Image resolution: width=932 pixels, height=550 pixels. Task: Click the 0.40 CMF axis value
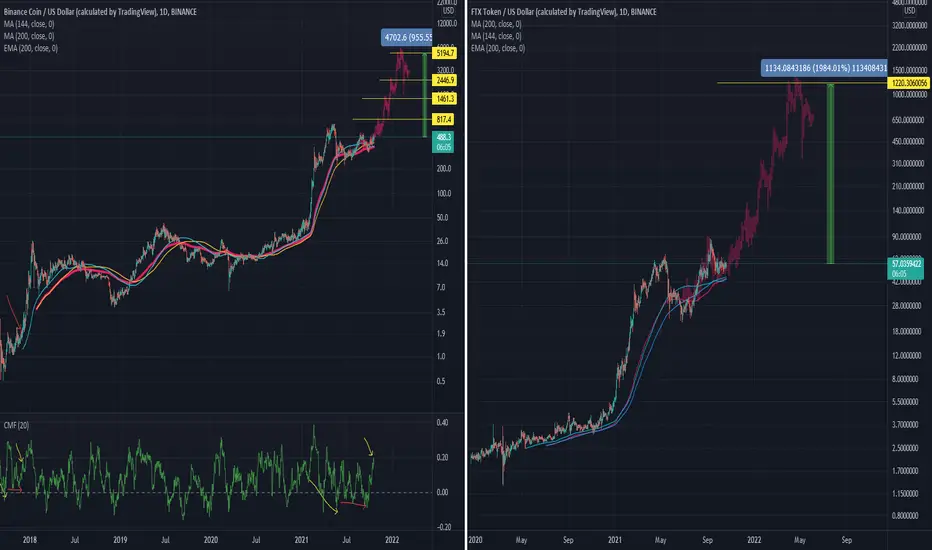442,422
